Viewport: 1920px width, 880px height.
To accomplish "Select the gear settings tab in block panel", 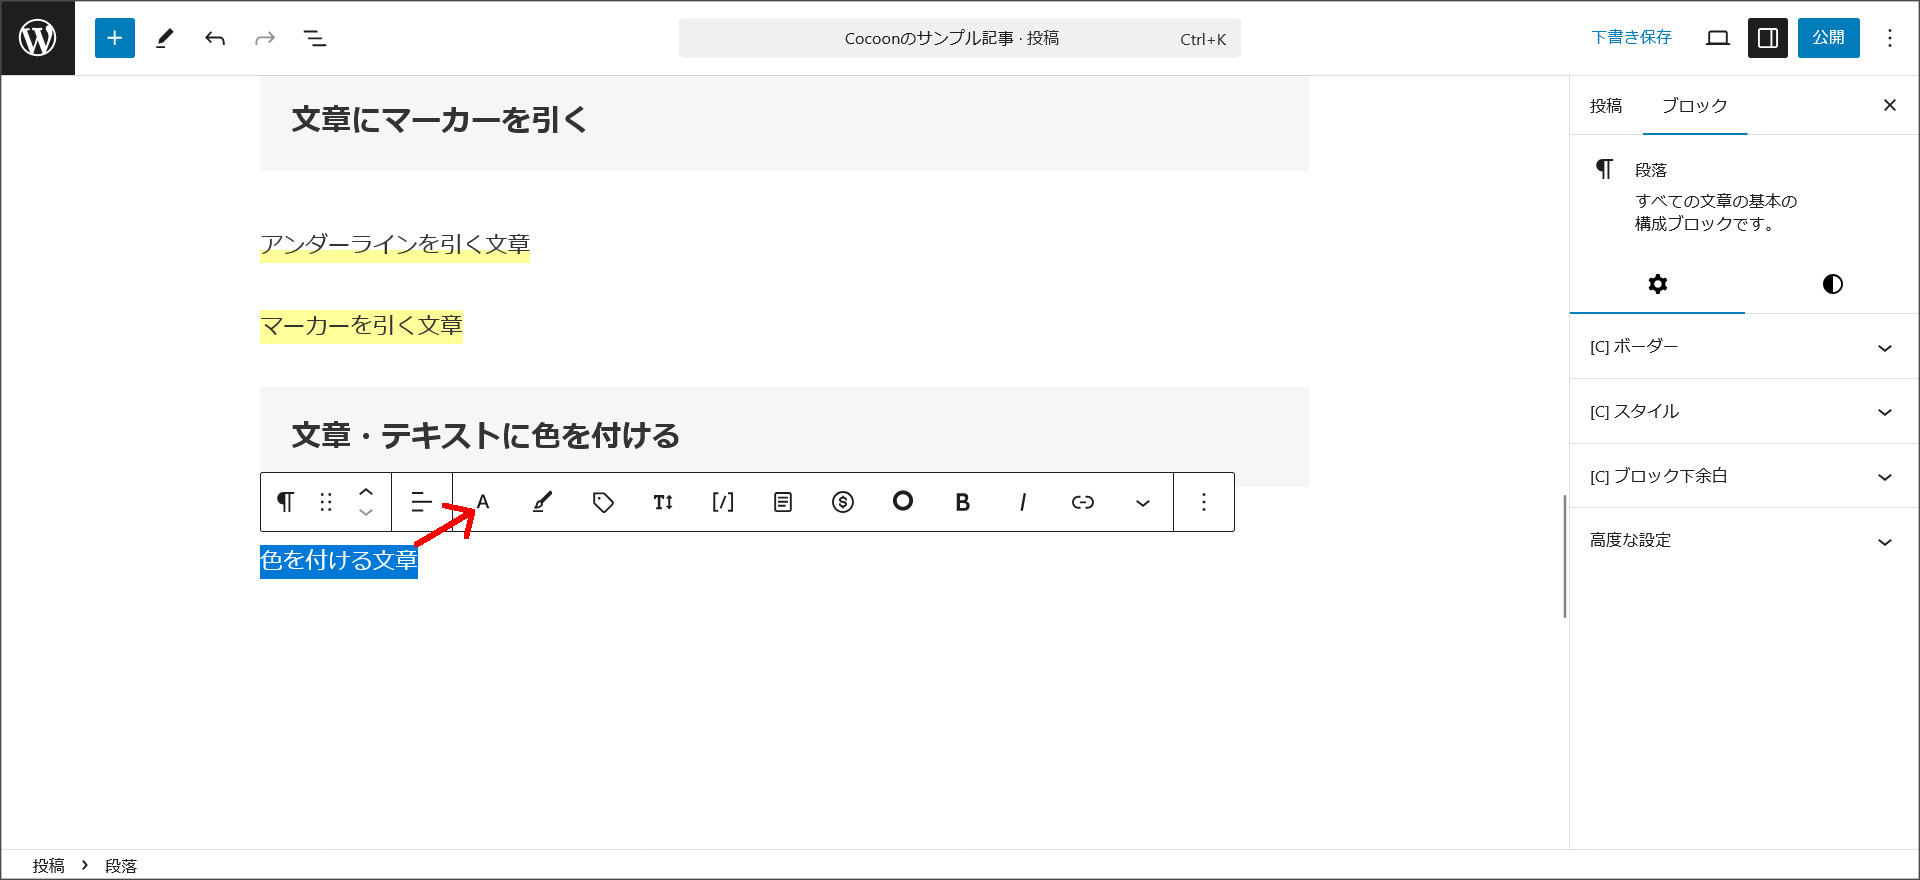I will (1658, 284).
